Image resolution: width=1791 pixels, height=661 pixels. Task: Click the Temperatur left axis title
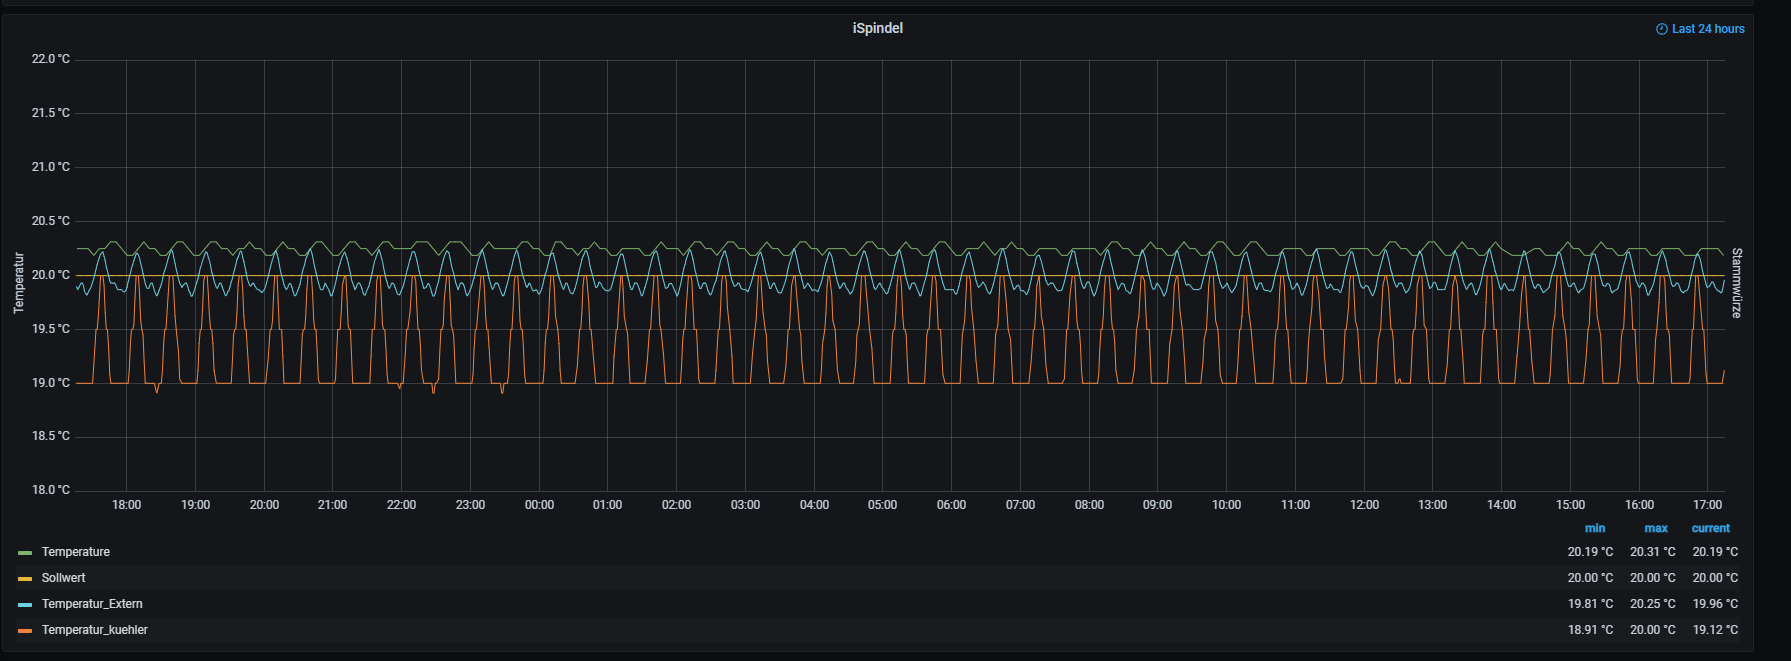[18, 283]
